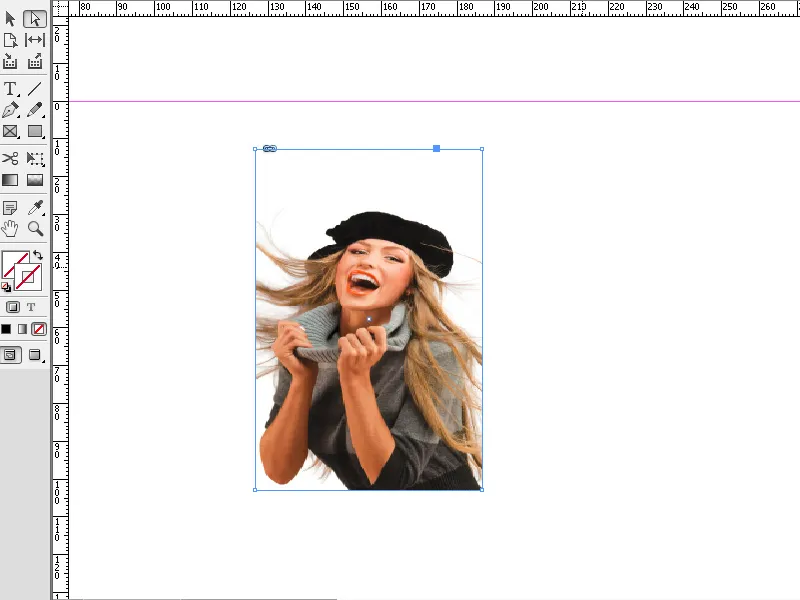Select the Rectangle Frame tool
The height and width of the screenshot is (600, 800).
point(10,131)
